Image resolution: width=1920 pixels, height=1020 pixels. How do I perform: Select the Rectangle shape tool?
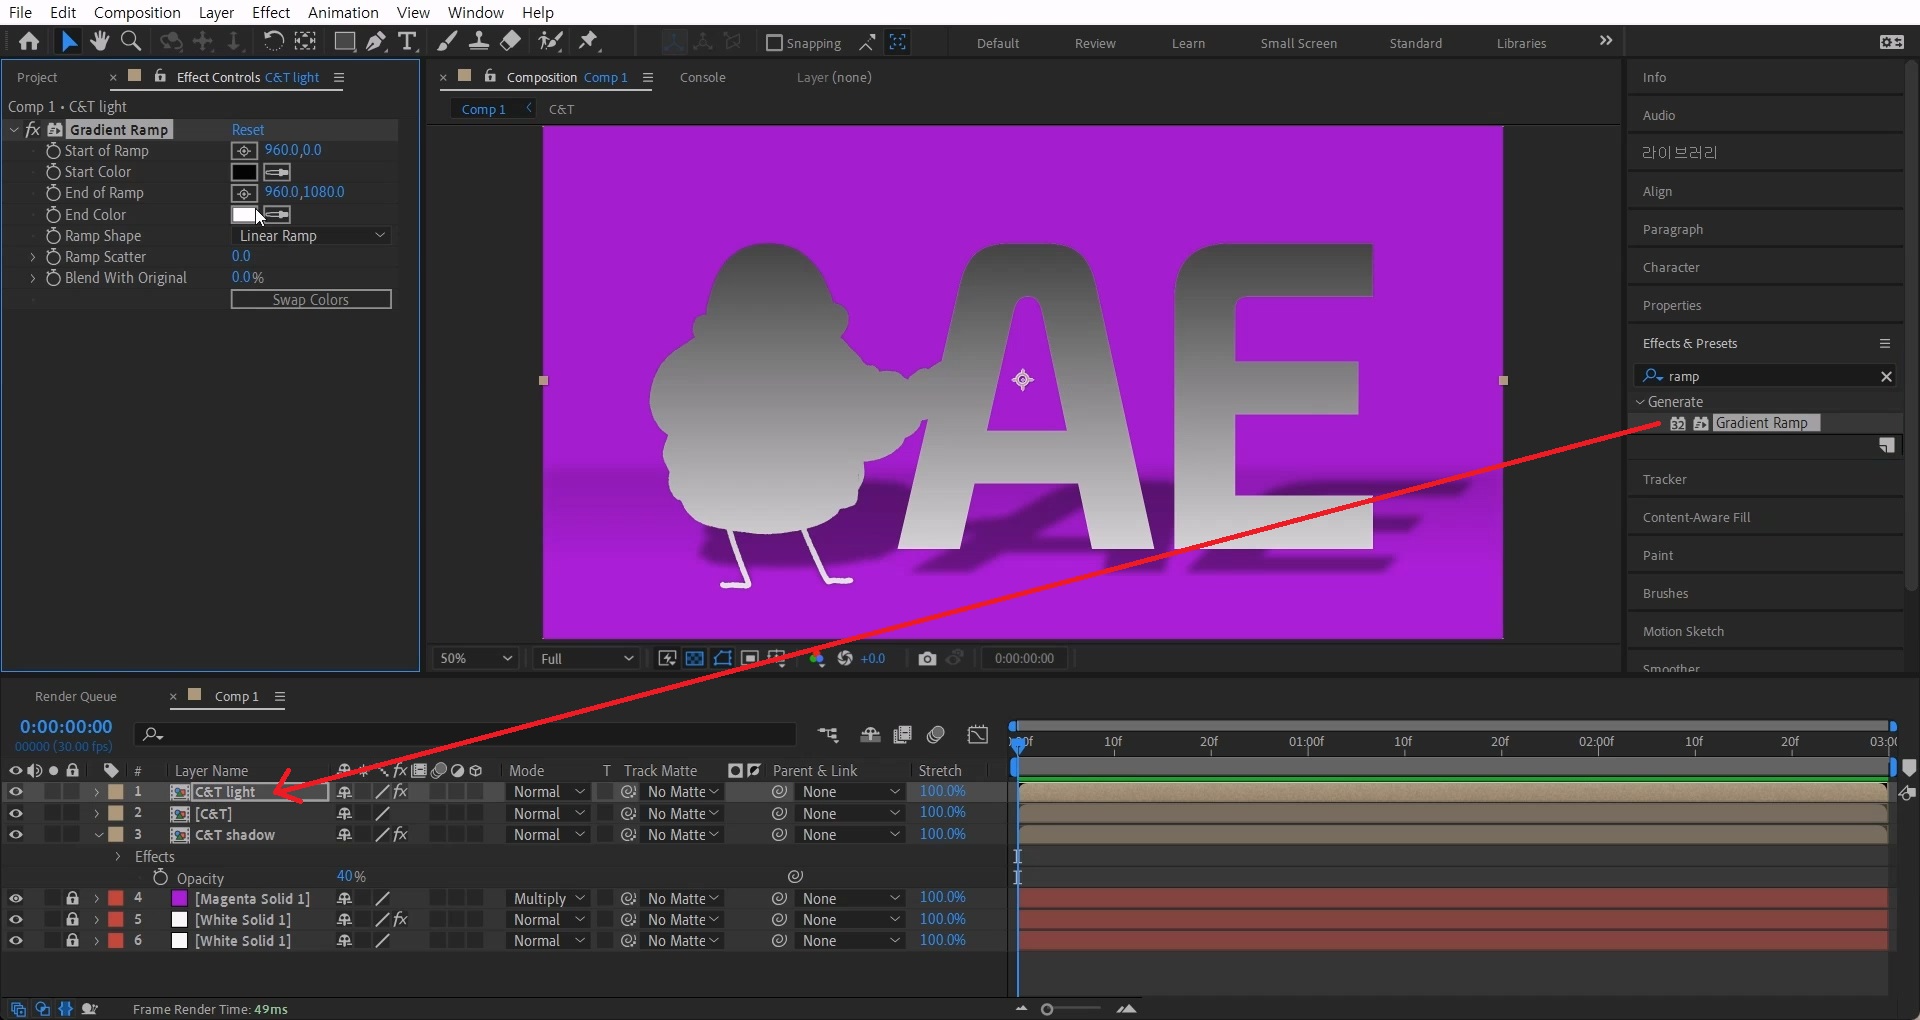[344, 41]
